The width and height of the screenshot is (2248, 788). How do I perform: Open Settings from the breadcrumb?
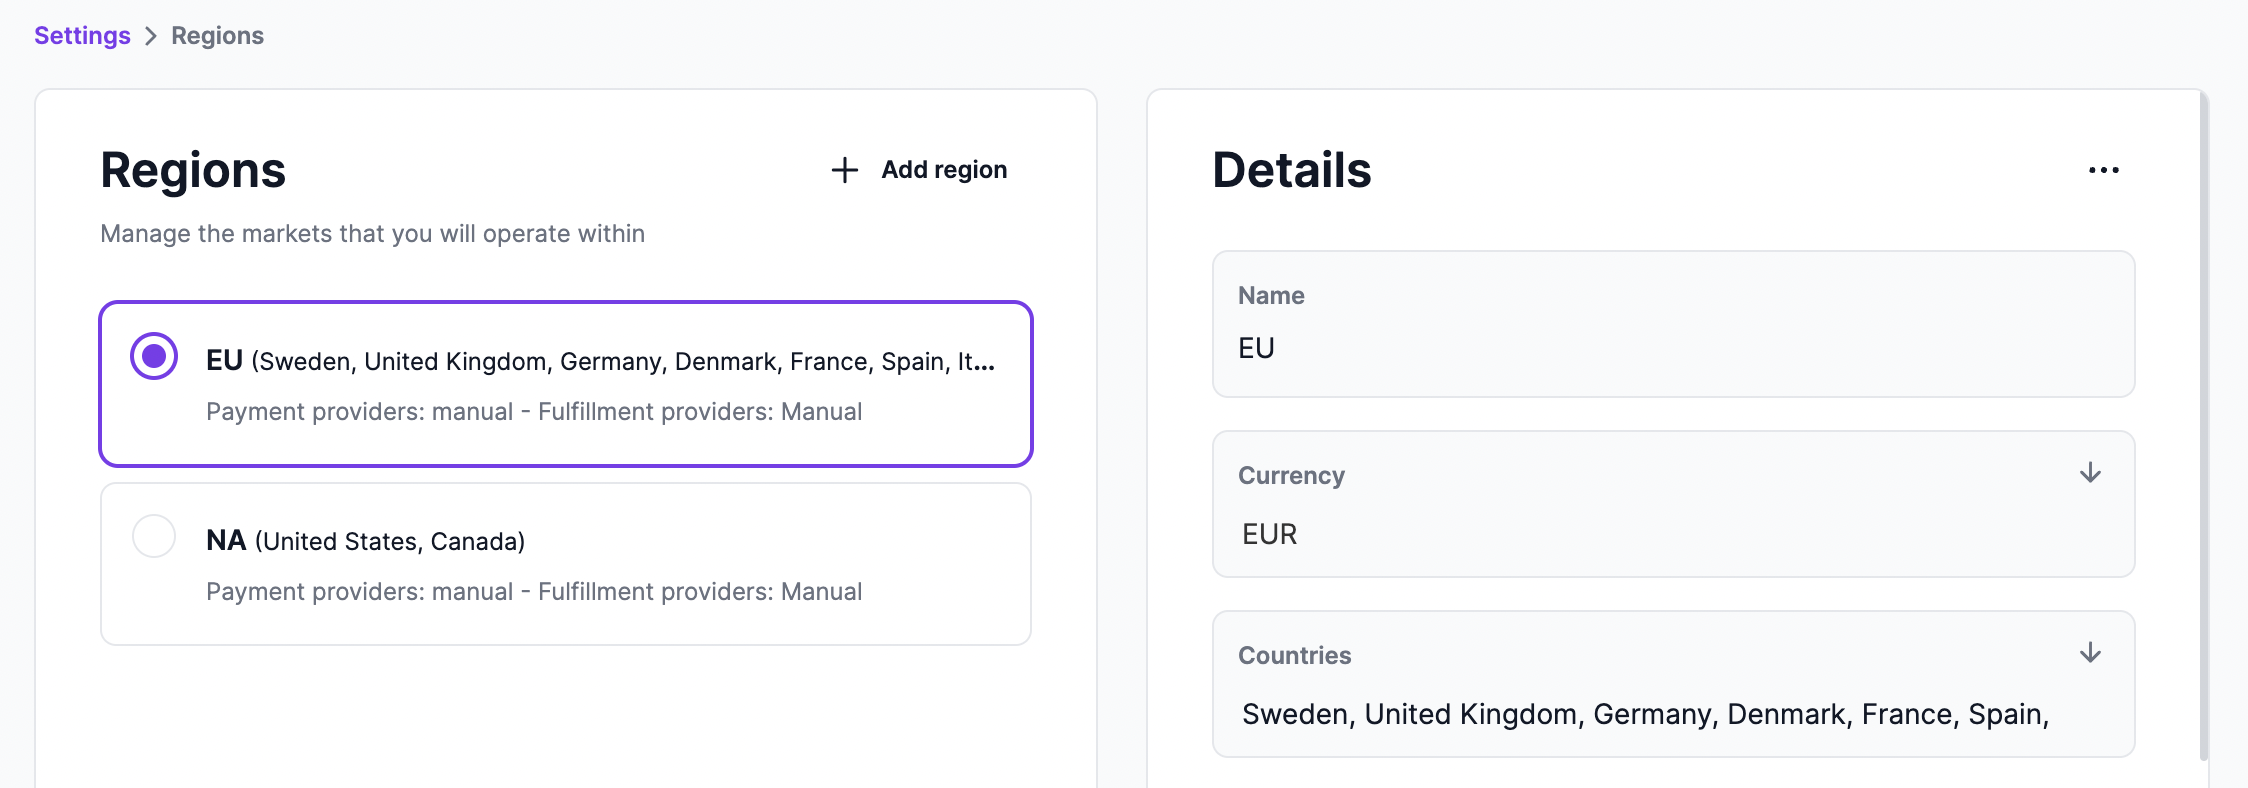pyautogui.click(x=81, y=35)
